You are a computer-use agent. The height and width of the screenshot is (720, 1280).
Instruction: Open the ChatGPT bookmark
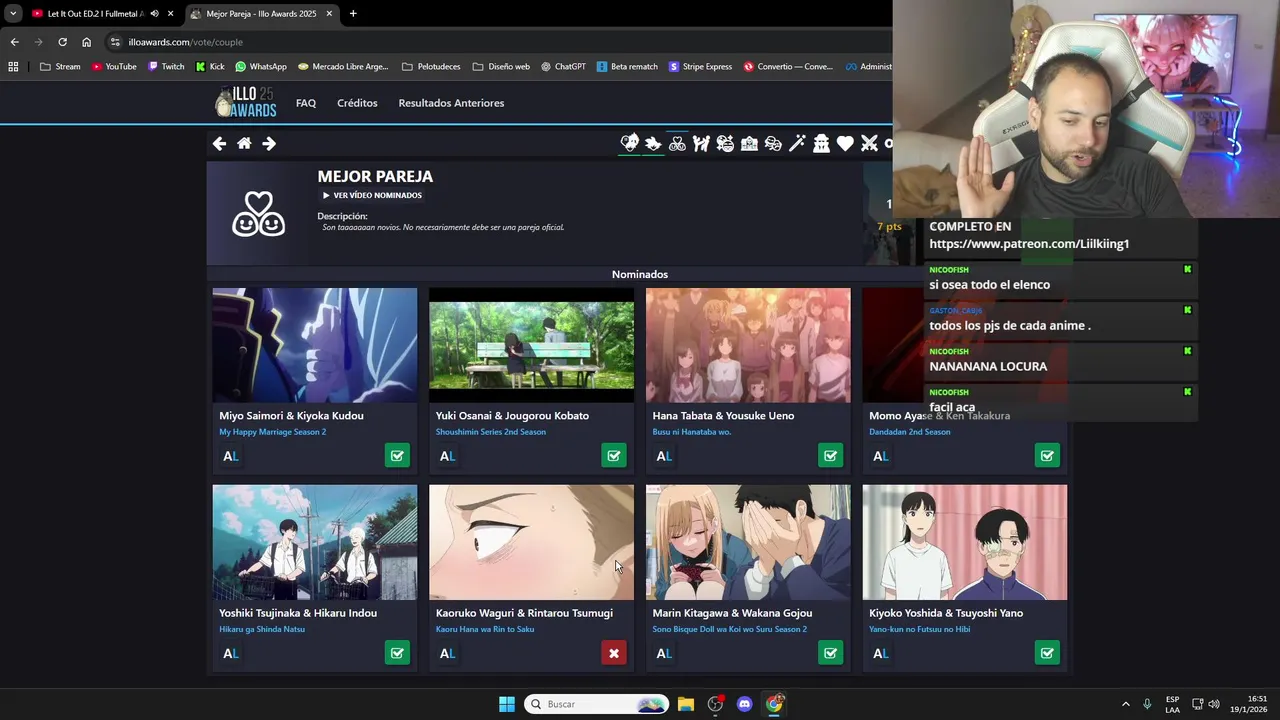pos(563,67)
